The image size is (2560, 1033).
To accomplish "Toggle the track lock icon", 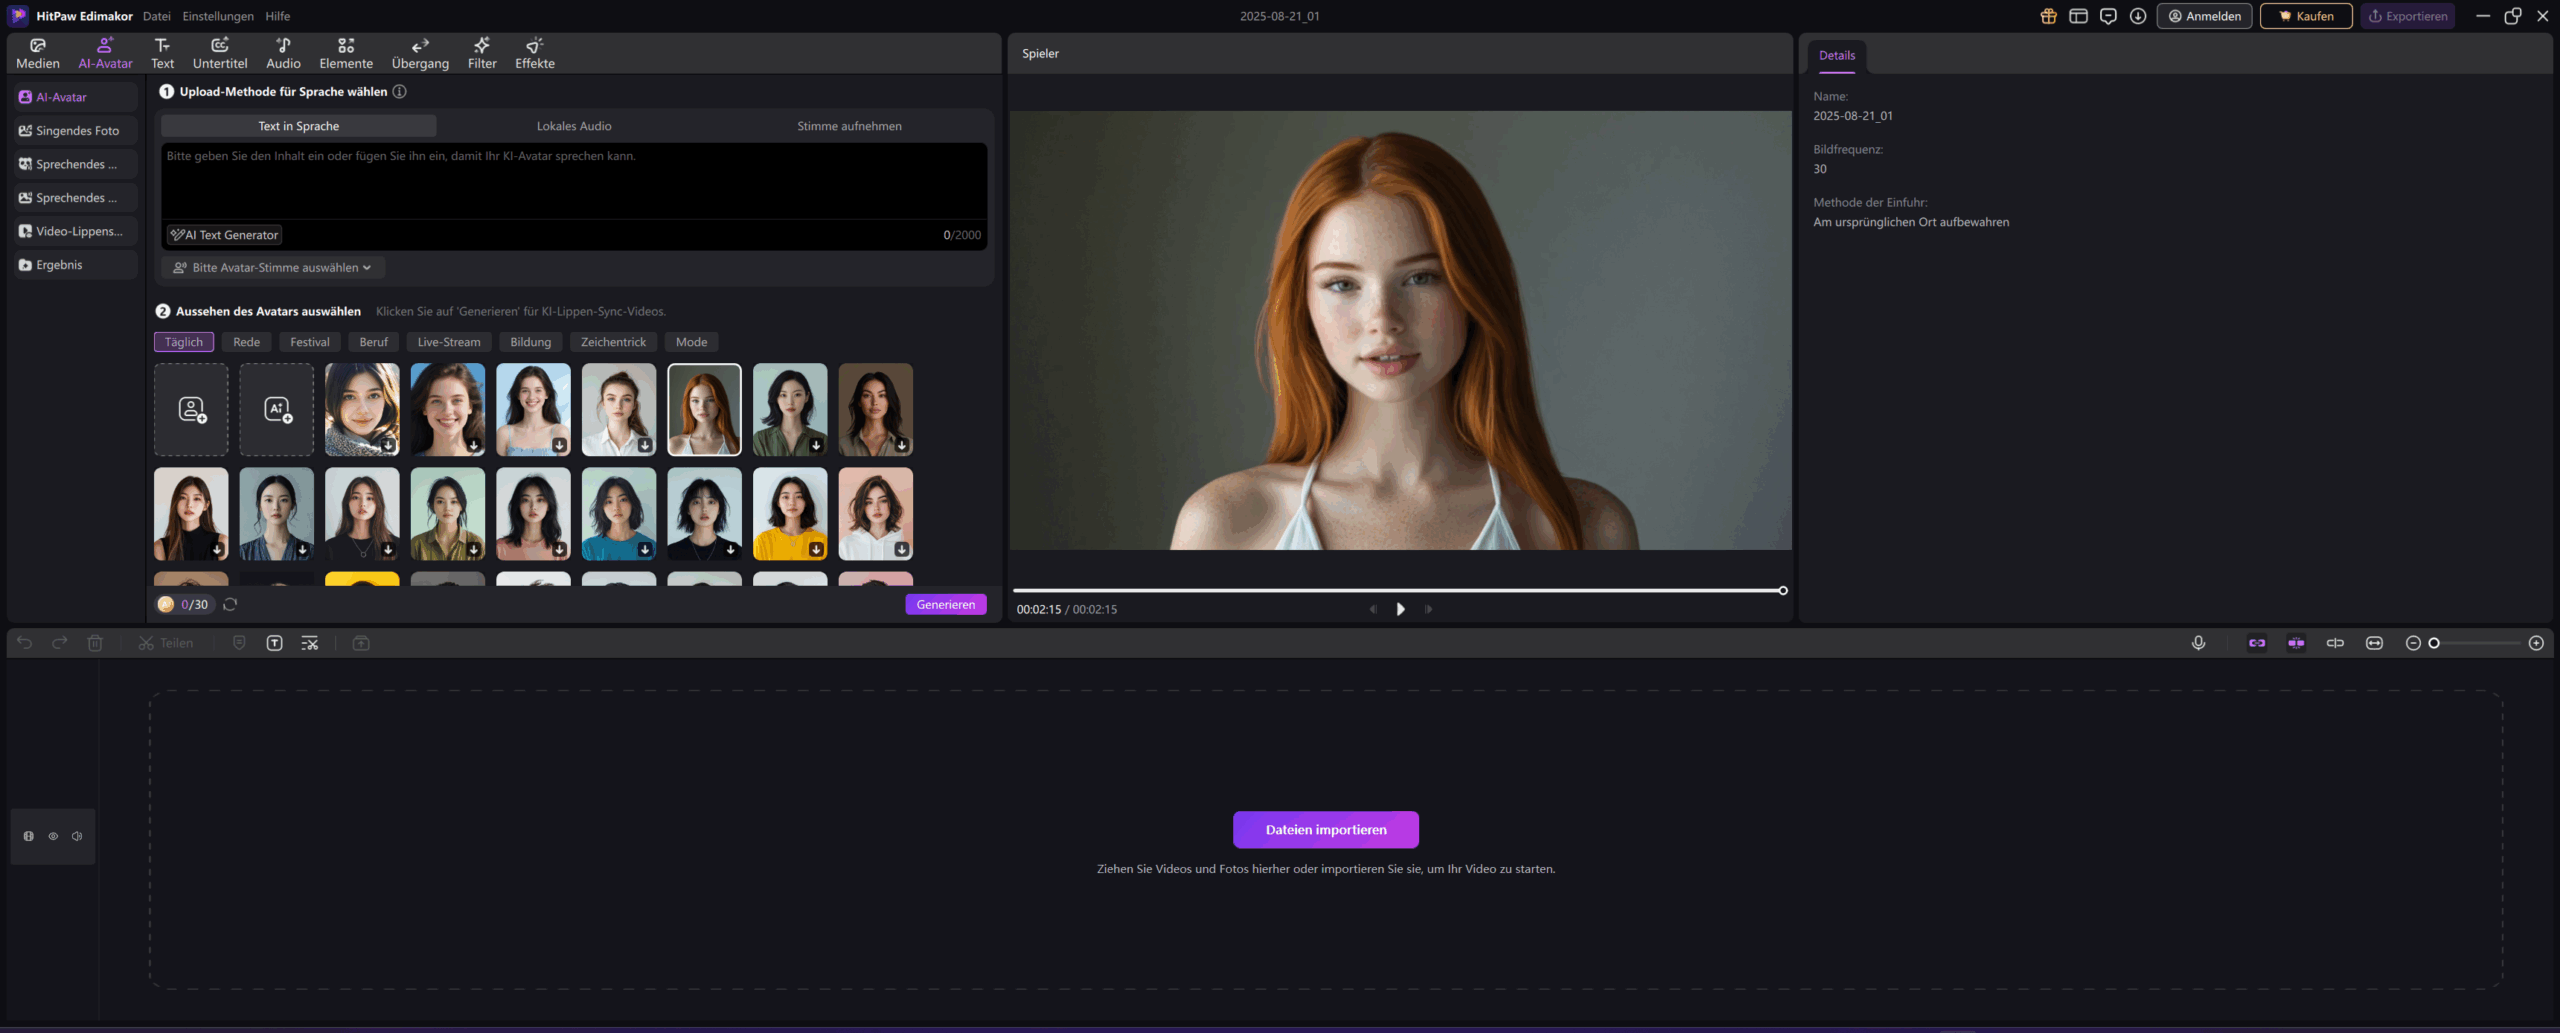I will tap(29, 836).
